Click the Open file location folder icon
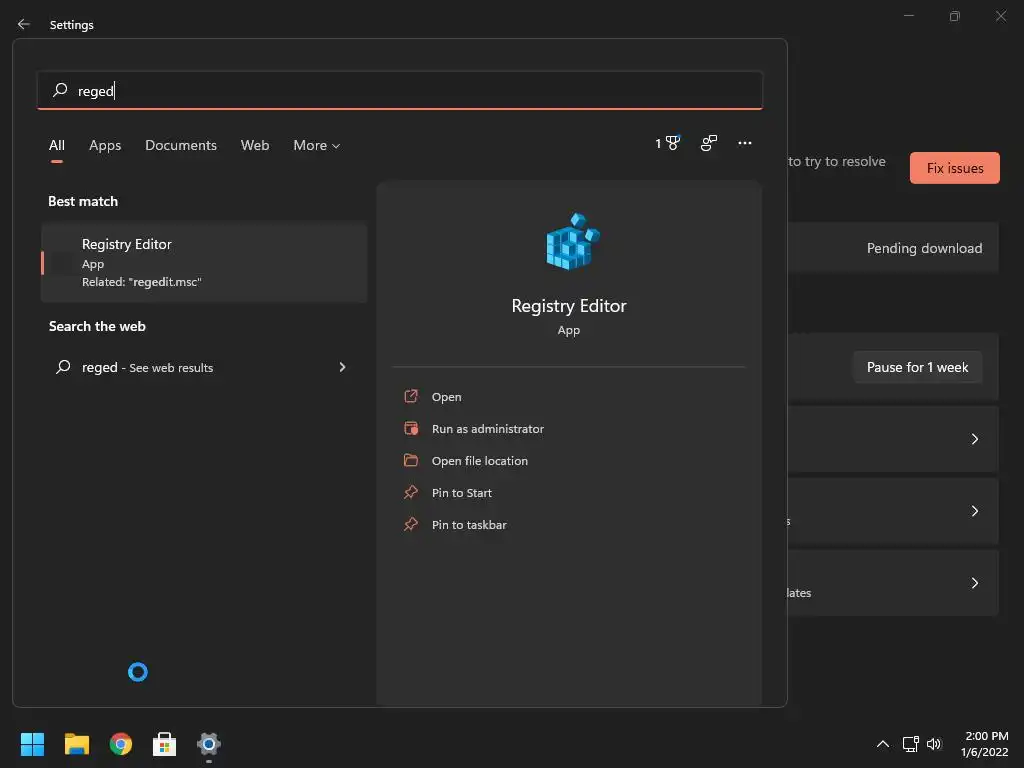Viewport: 1024px width, 768px height. click(411, 460)
